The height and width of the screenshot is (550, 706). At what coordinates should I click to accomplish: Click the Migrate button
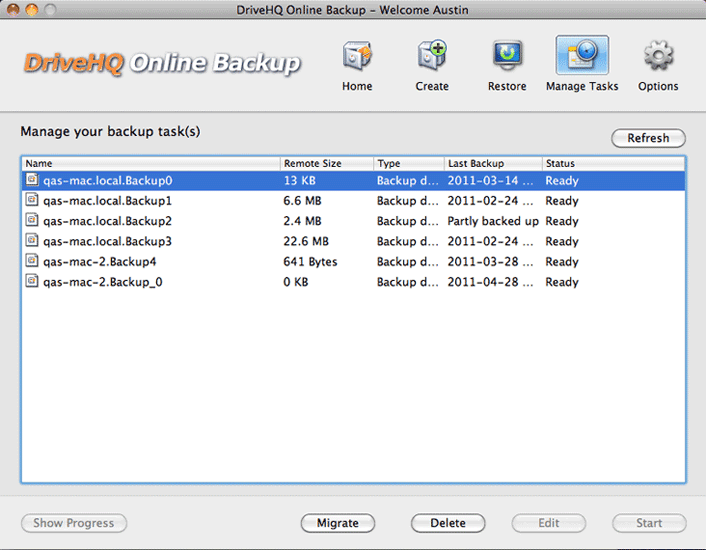coord(338,523)
